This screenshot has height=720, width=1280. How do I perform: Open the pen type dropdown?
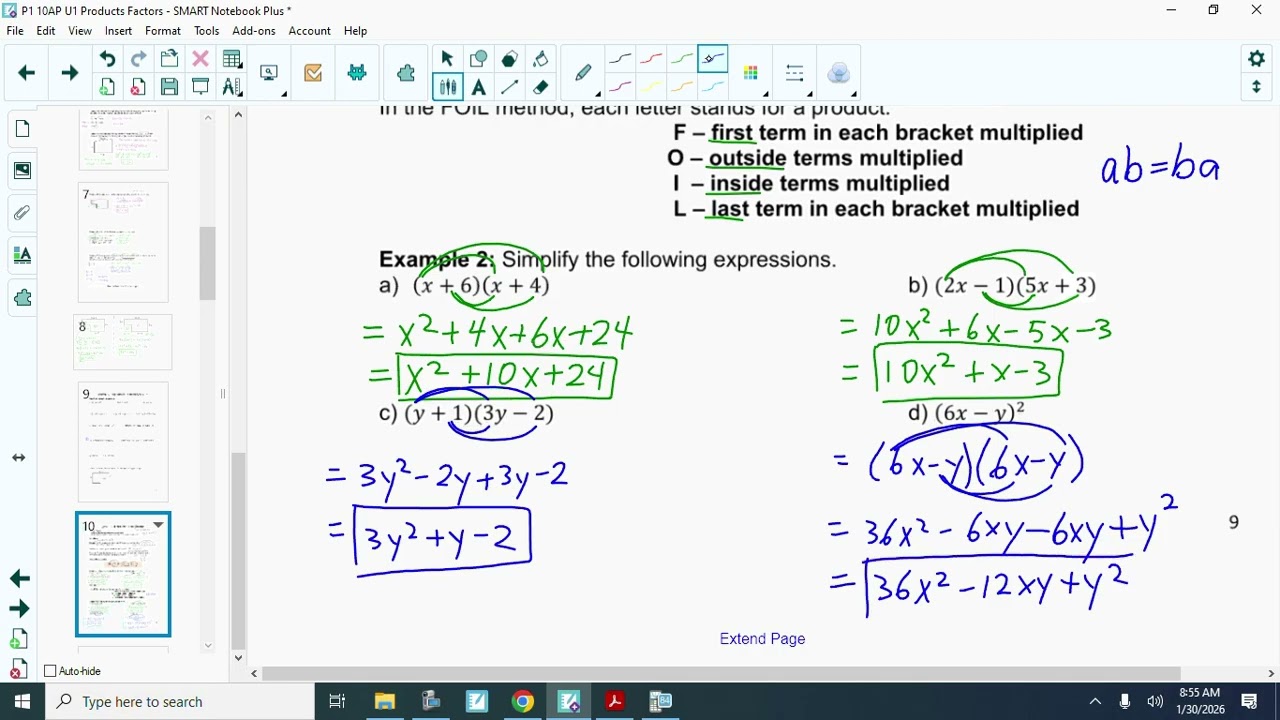(x=583, y=73)
